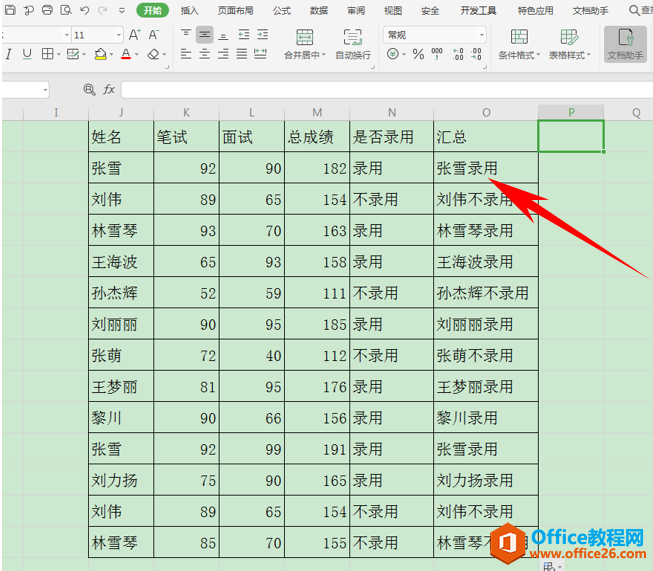
Task: Toggle italic formatting
Action: pyautogui.click(x=9, y=54)
